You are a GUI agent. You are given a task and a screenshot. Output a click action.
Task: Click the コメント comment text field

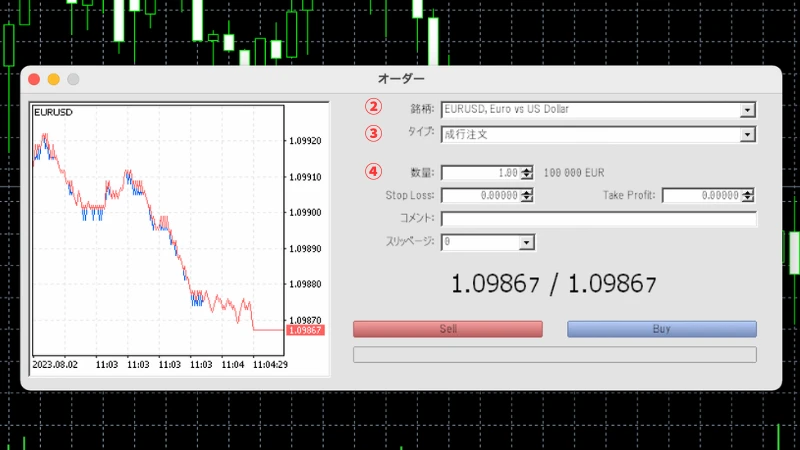[x=598, y=219]
